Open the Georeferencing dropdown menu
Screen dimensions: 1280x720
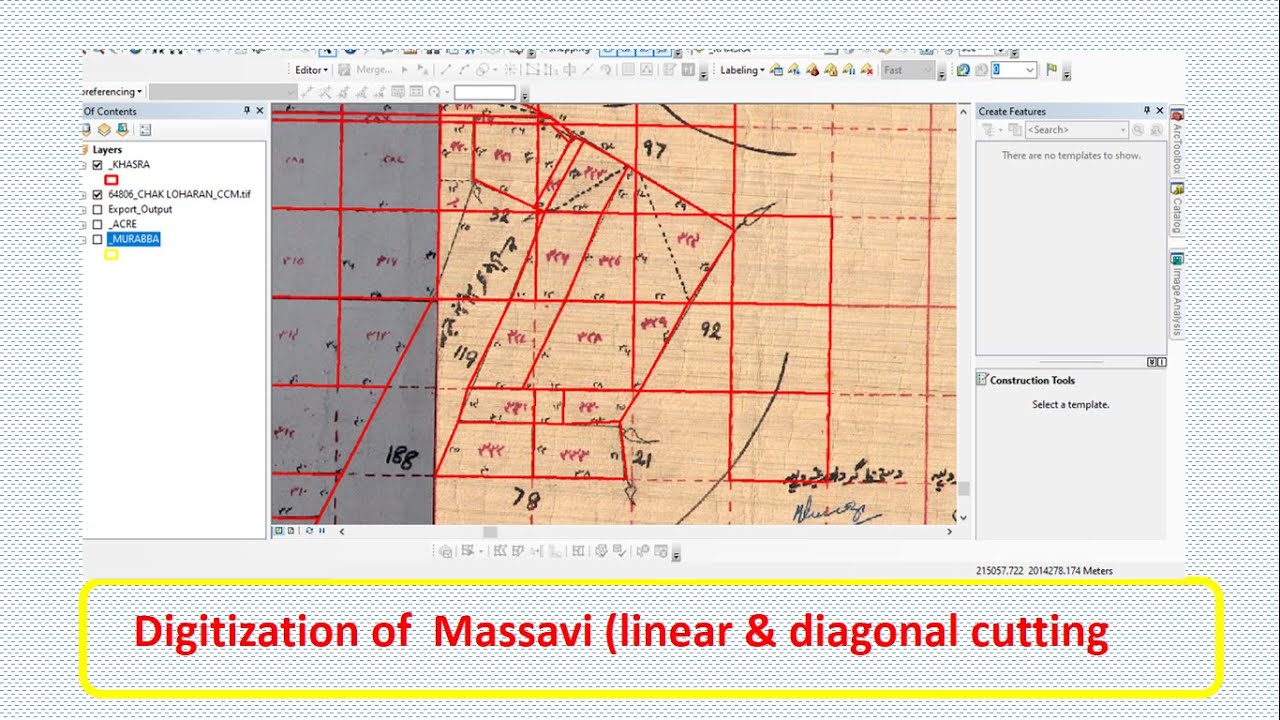(x=112, y=92)
